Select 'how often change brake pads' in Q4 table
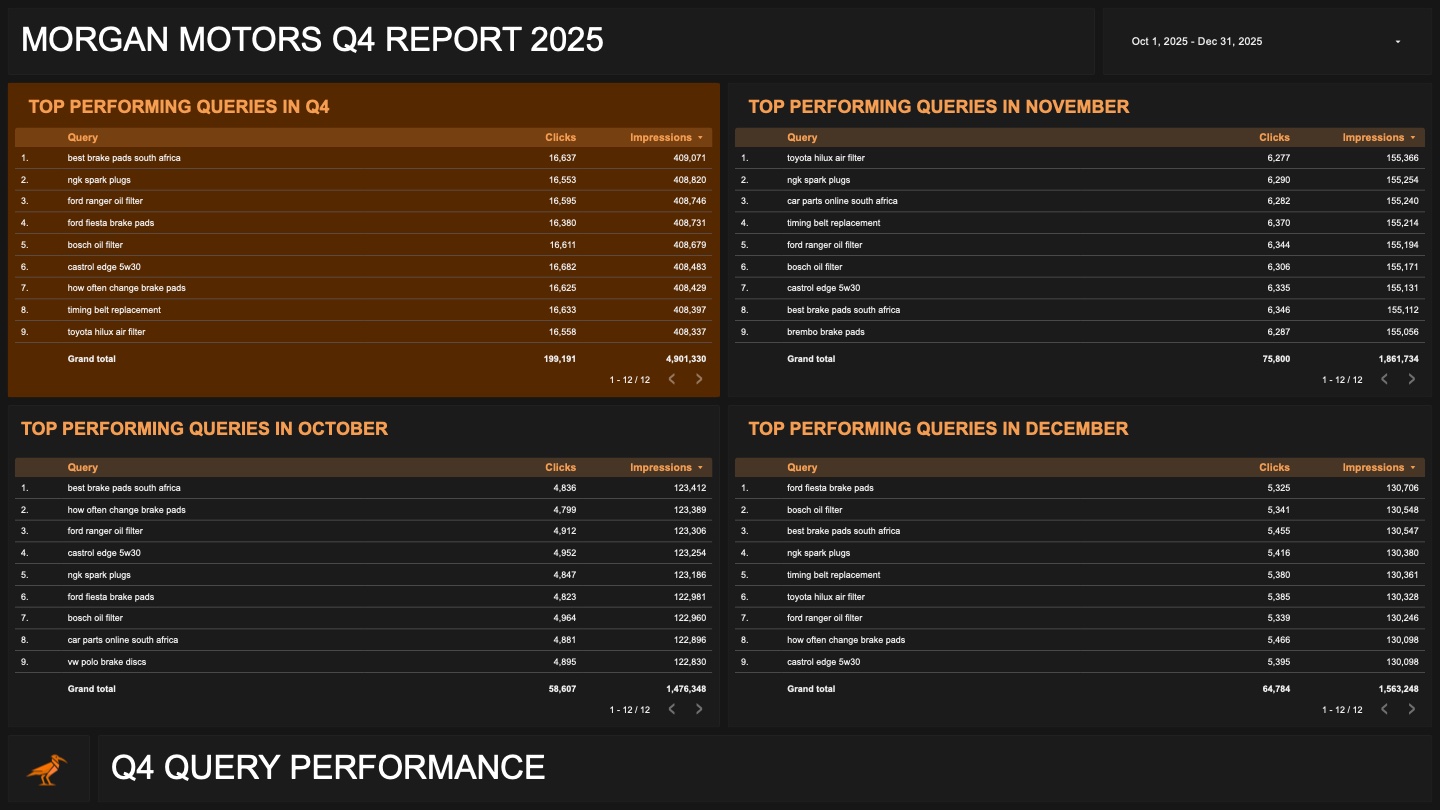This screenshot has width=1440, height=810. pyautogui.click(x=126, y=288)
